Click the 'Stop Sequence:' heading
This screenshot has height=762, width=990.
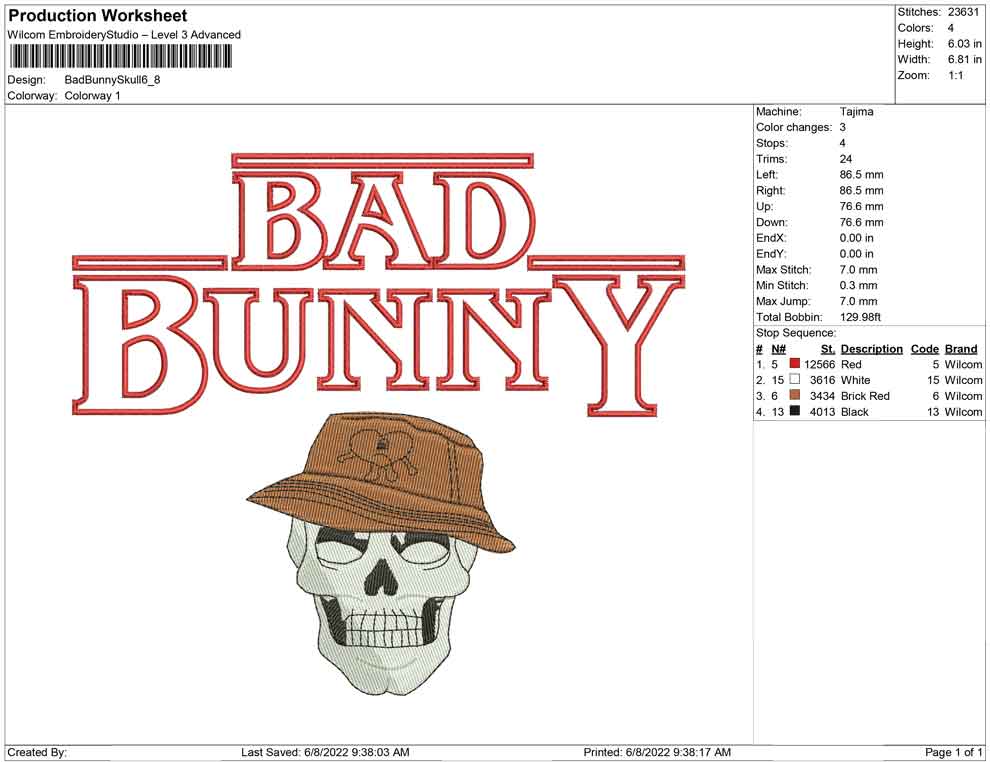[x=796, y=333]
